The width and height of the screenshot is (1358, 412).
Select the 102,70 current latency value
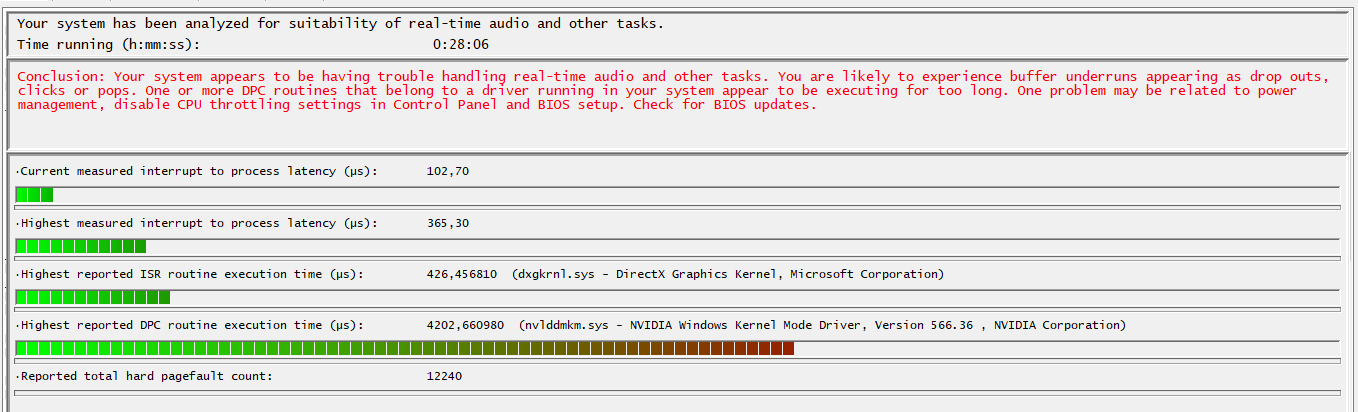(x=447, y=171)
